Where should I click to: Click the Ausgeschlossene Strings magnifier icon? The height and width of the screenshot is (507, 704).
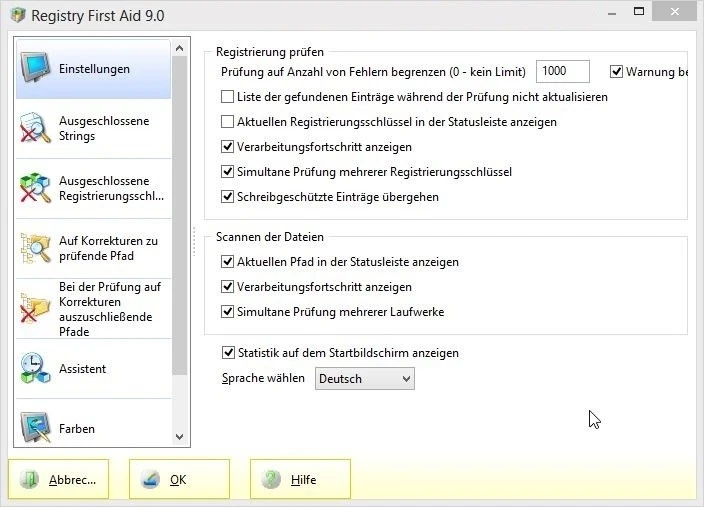pos(35,128)
